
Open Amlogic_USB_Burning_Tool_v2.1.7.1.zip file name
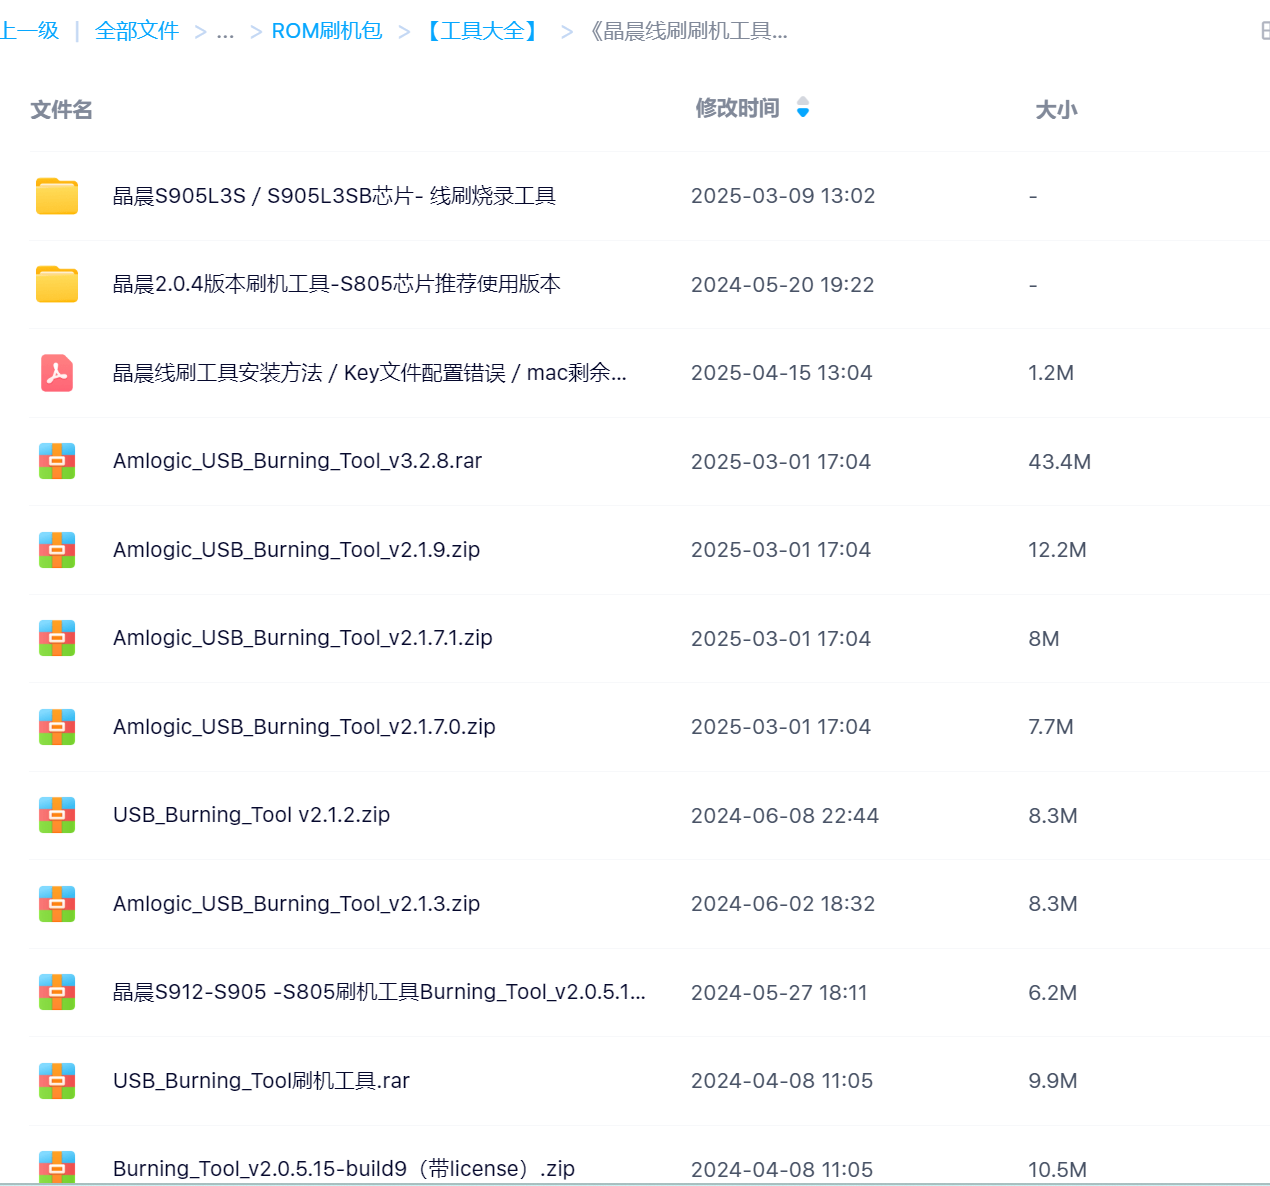click(302, 638)
